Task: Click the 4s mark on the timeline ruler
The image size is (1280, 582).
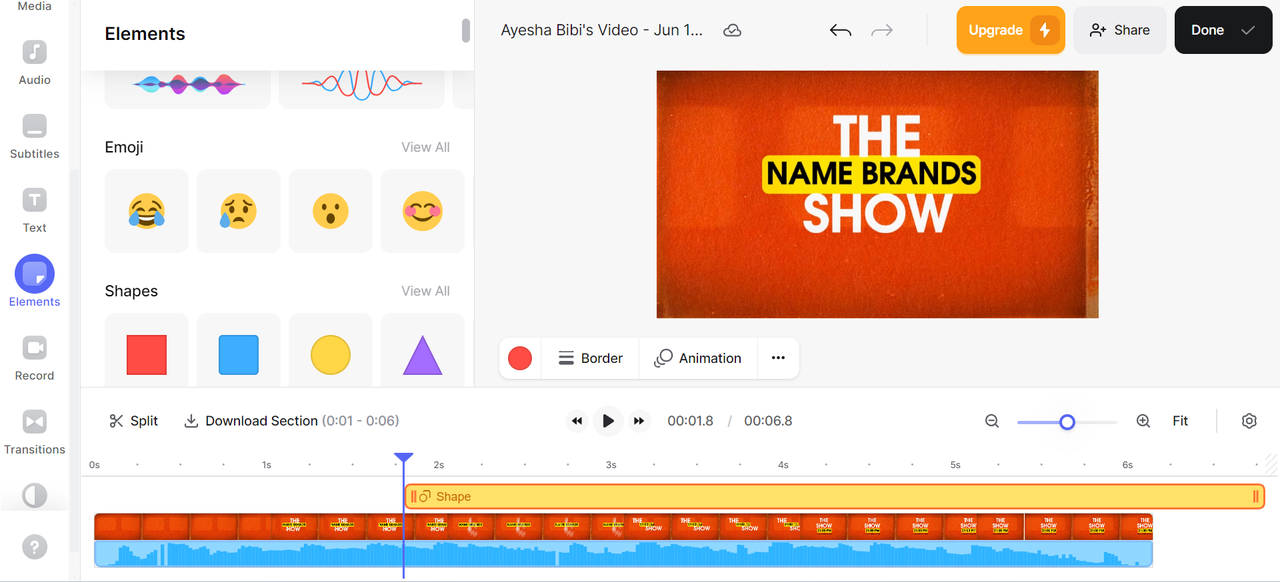Action: (x=783, y=465)
